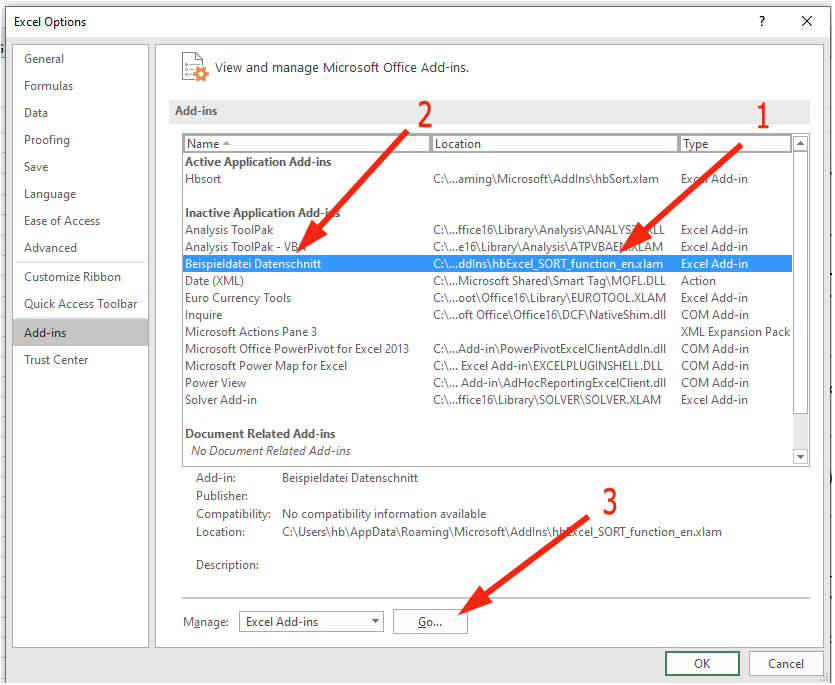
Task: Sort list by Name column header
Action: pos(307,144)
